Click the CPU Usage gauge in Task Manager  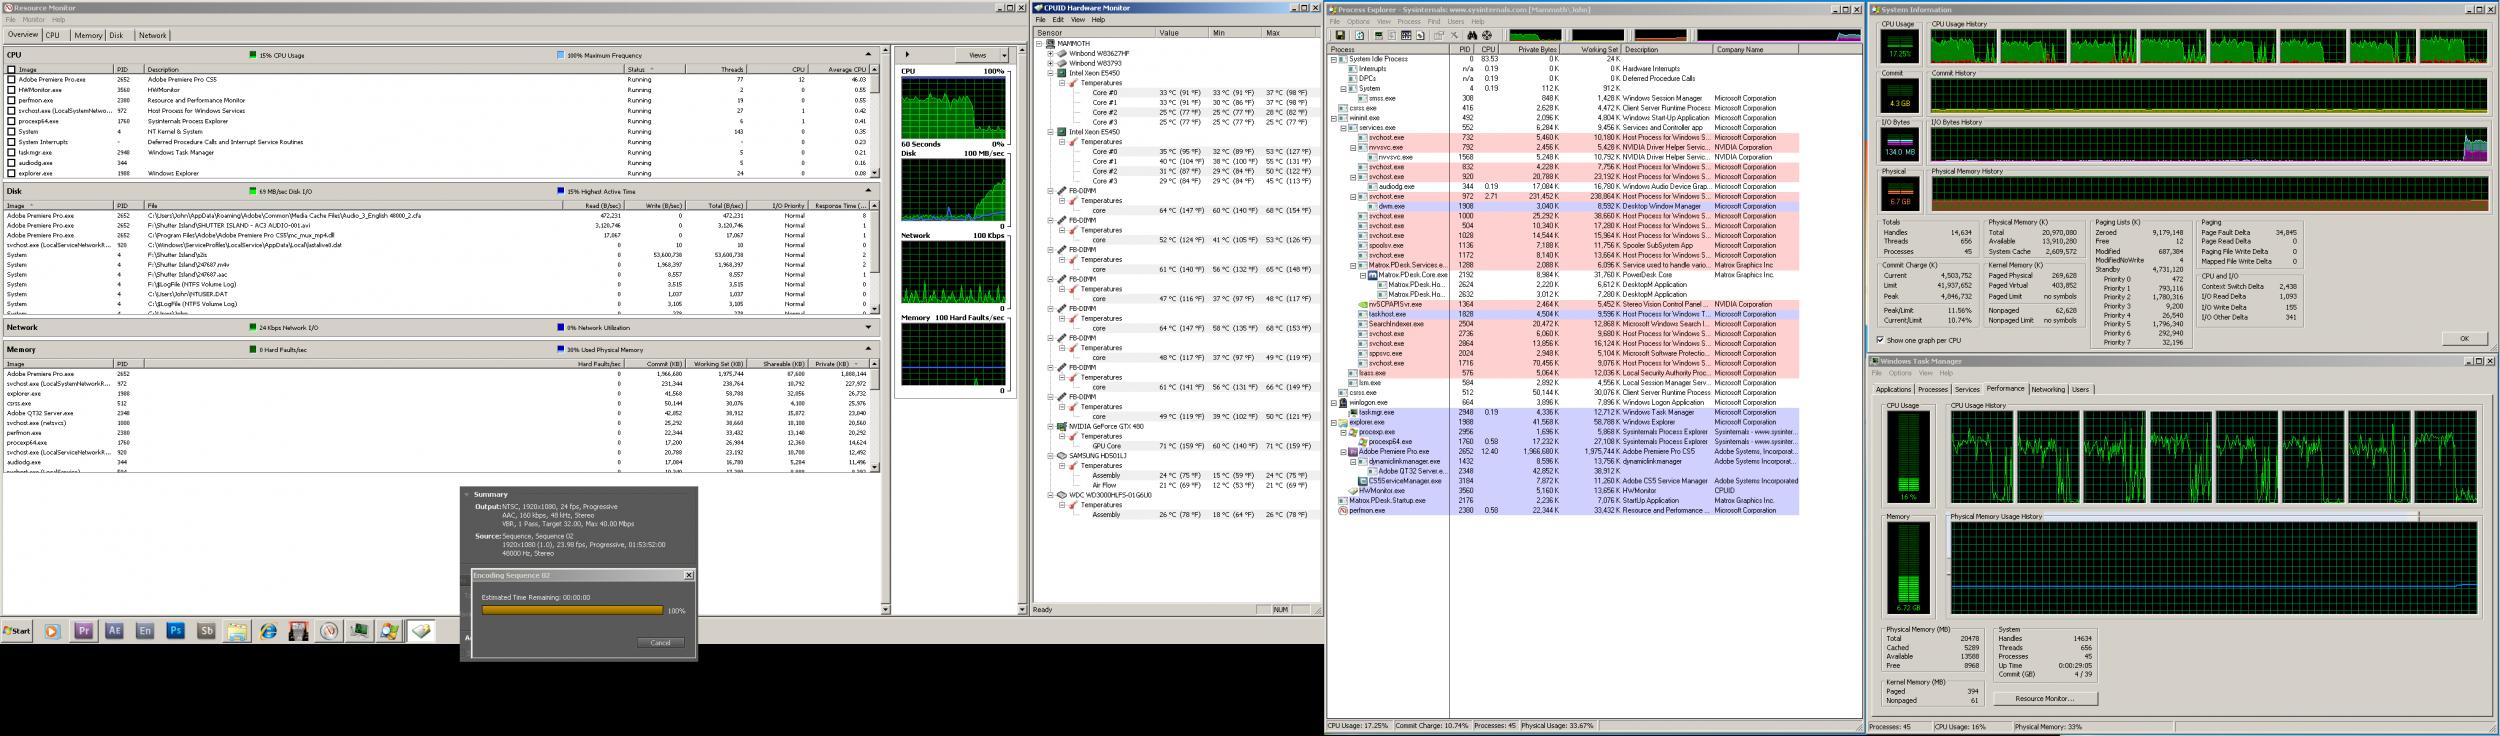click(1908, 456)
